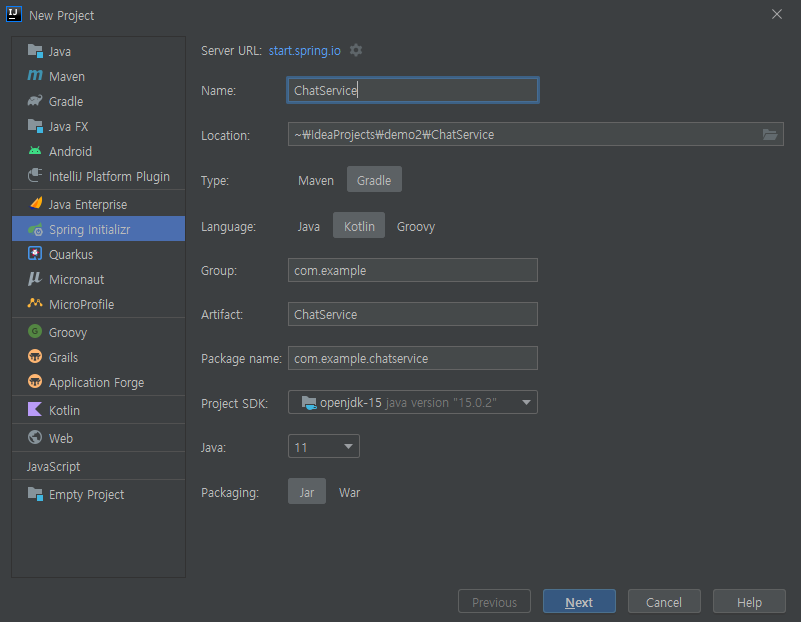
Task: Click the Maven 'm' icon in sidebar
Action: [x=35, y=76]
